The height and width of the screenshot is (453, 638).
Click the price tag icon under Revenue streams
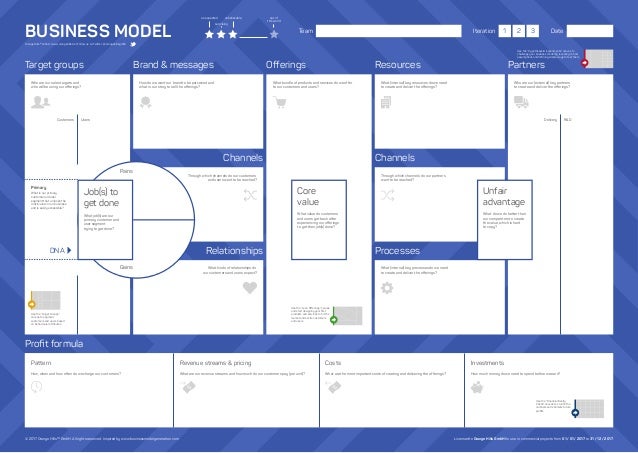coord(188,387)
